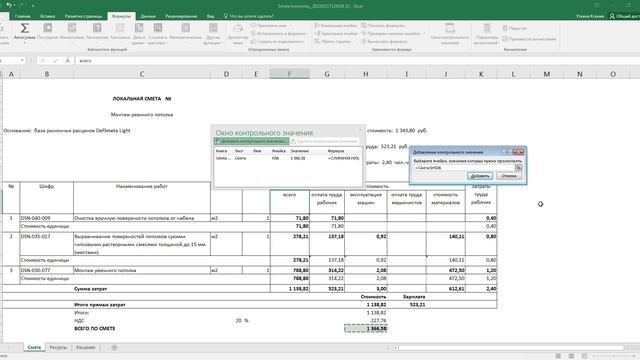
Task: Click the range selector icon in dialog
Action: (x=518, y=168)
